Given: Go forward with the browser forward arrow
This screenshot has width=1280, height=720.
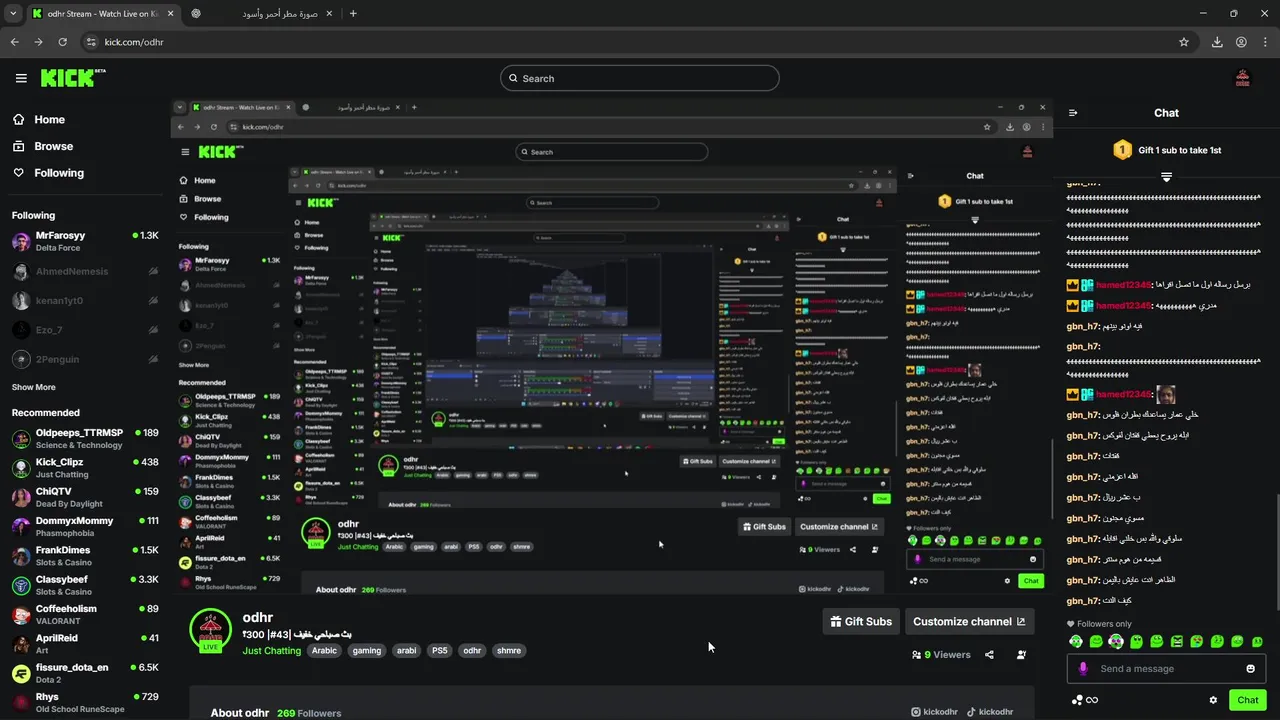Looking at the screenshot, I should tap(38, 42).
